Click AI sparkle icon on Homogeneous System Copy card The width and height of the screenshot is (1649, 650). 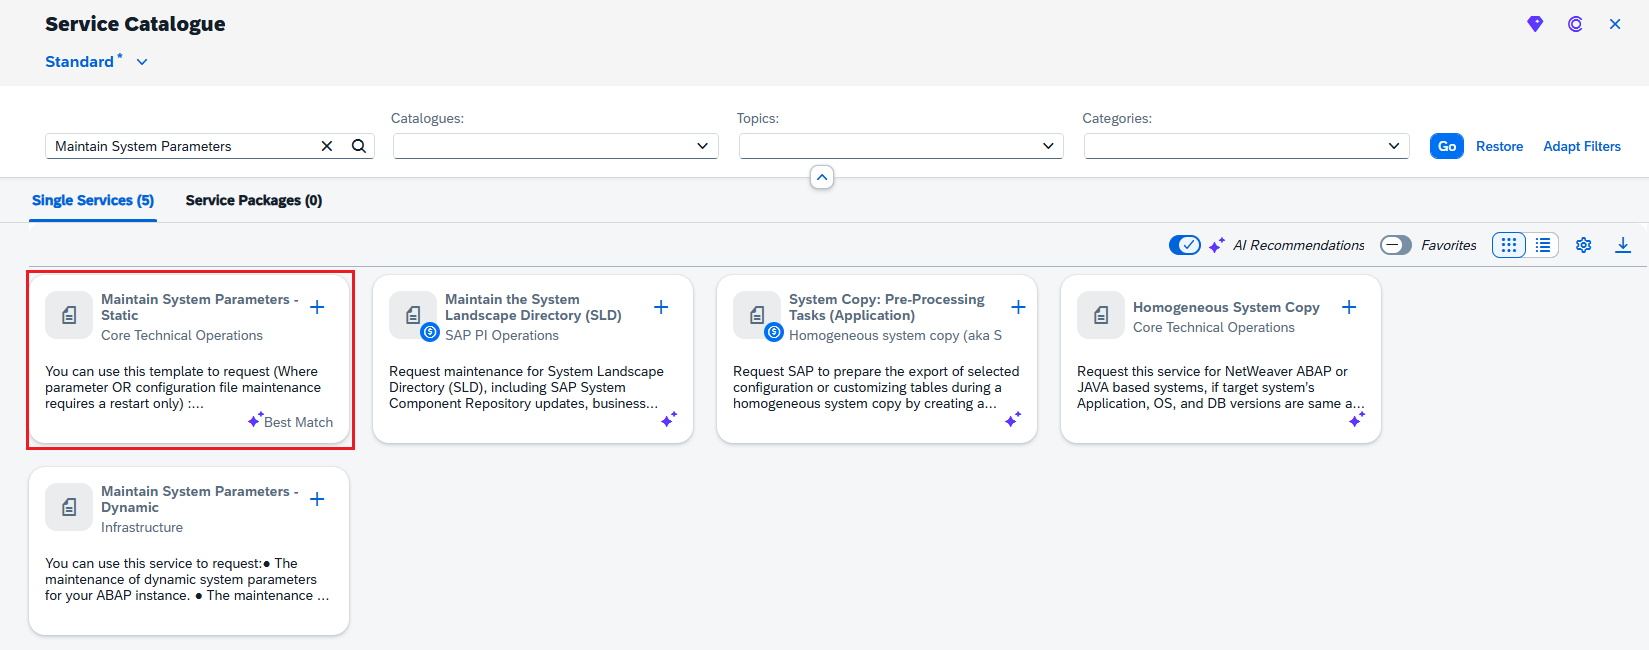click(x=1357, y=420)
